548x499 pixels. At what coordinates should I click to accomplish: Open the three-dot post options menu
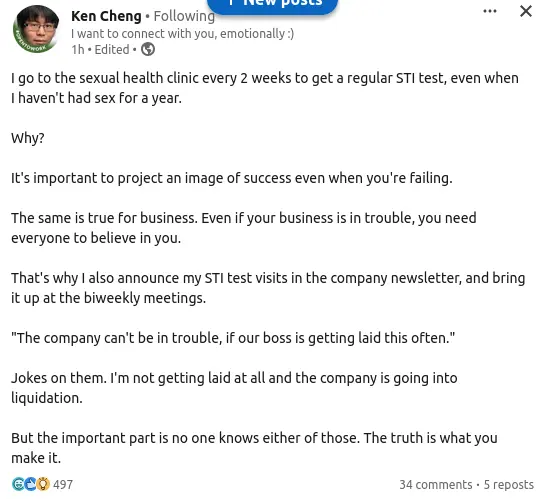tap(490, 11)
